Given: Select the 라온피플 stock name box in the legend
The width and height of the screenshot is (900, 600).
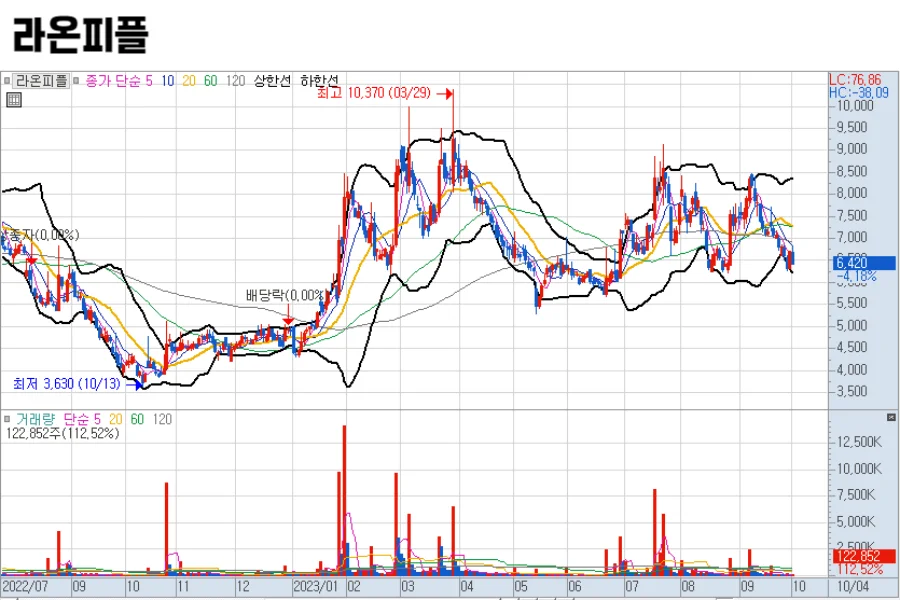Looking at the screenshot, I should [x=41, y=81].
